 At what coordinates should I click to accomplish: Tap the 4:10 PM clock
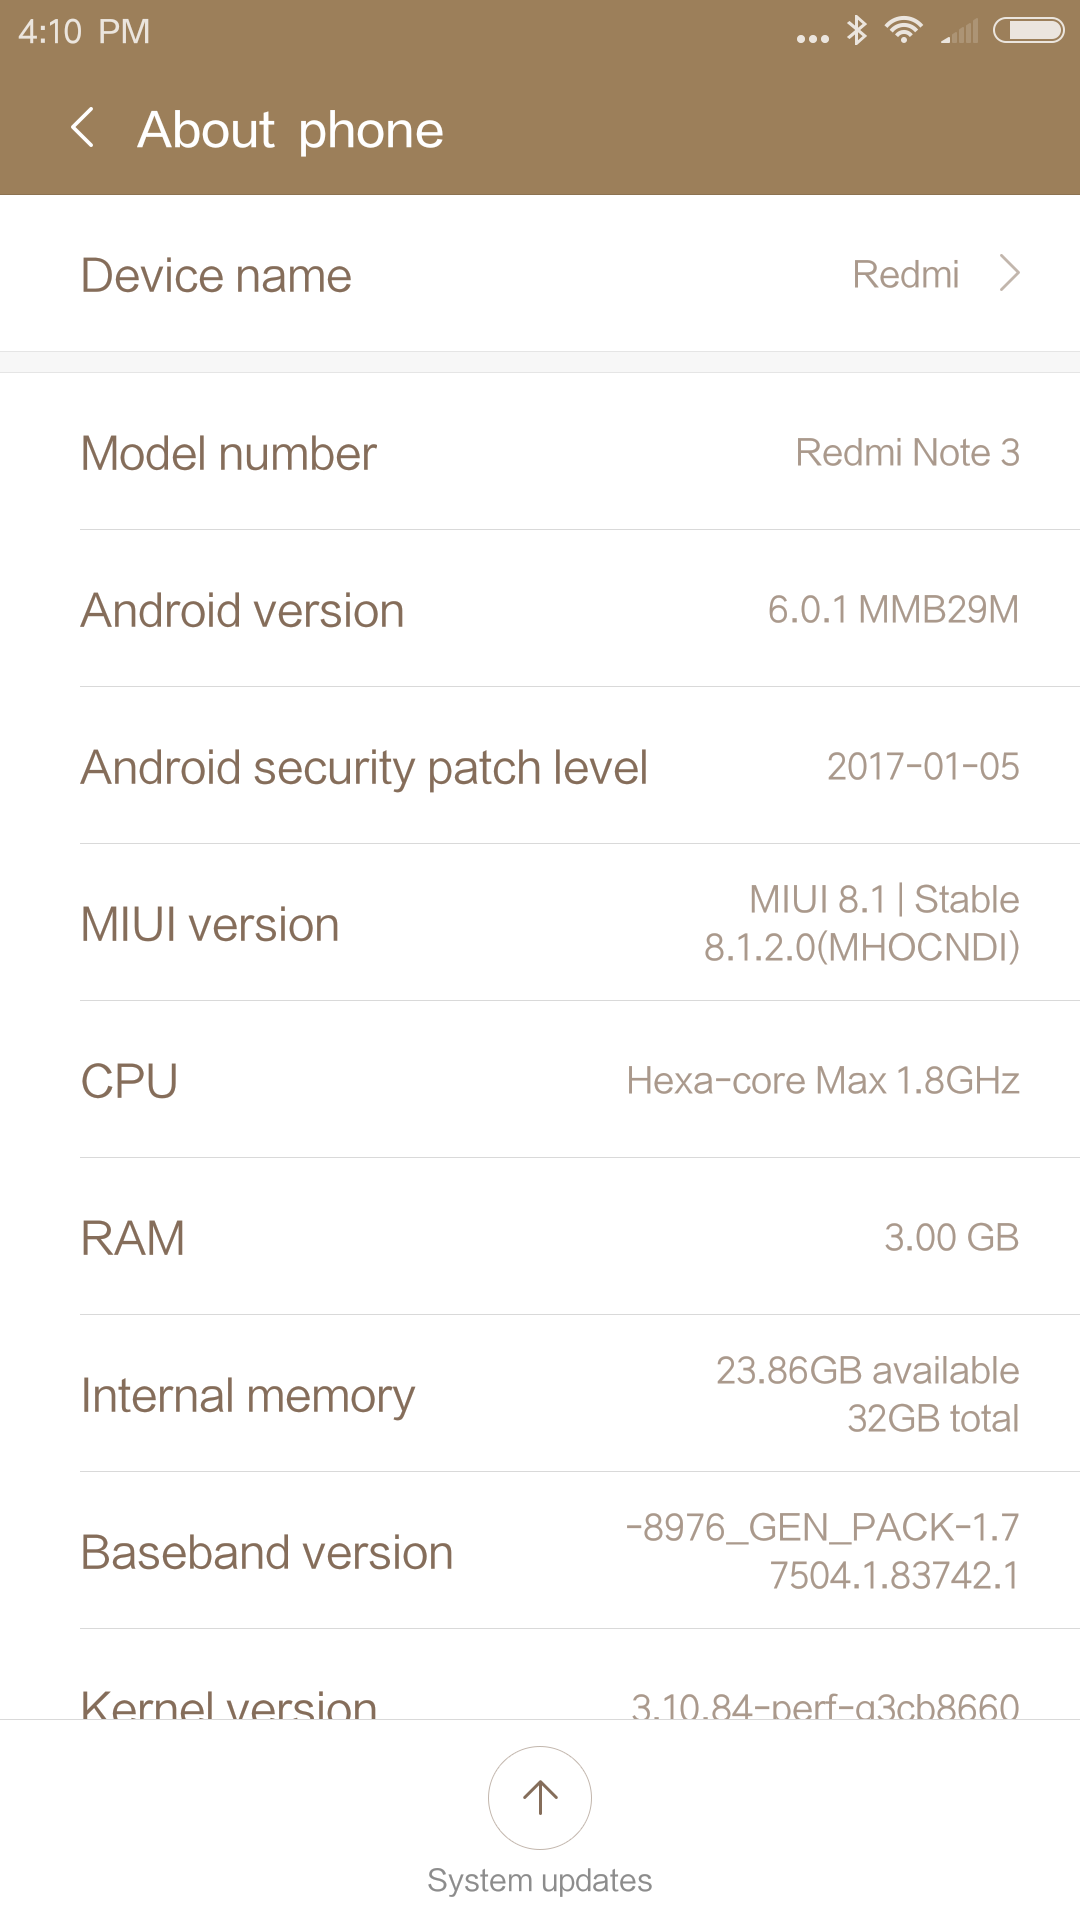click(x=84, y=32)
